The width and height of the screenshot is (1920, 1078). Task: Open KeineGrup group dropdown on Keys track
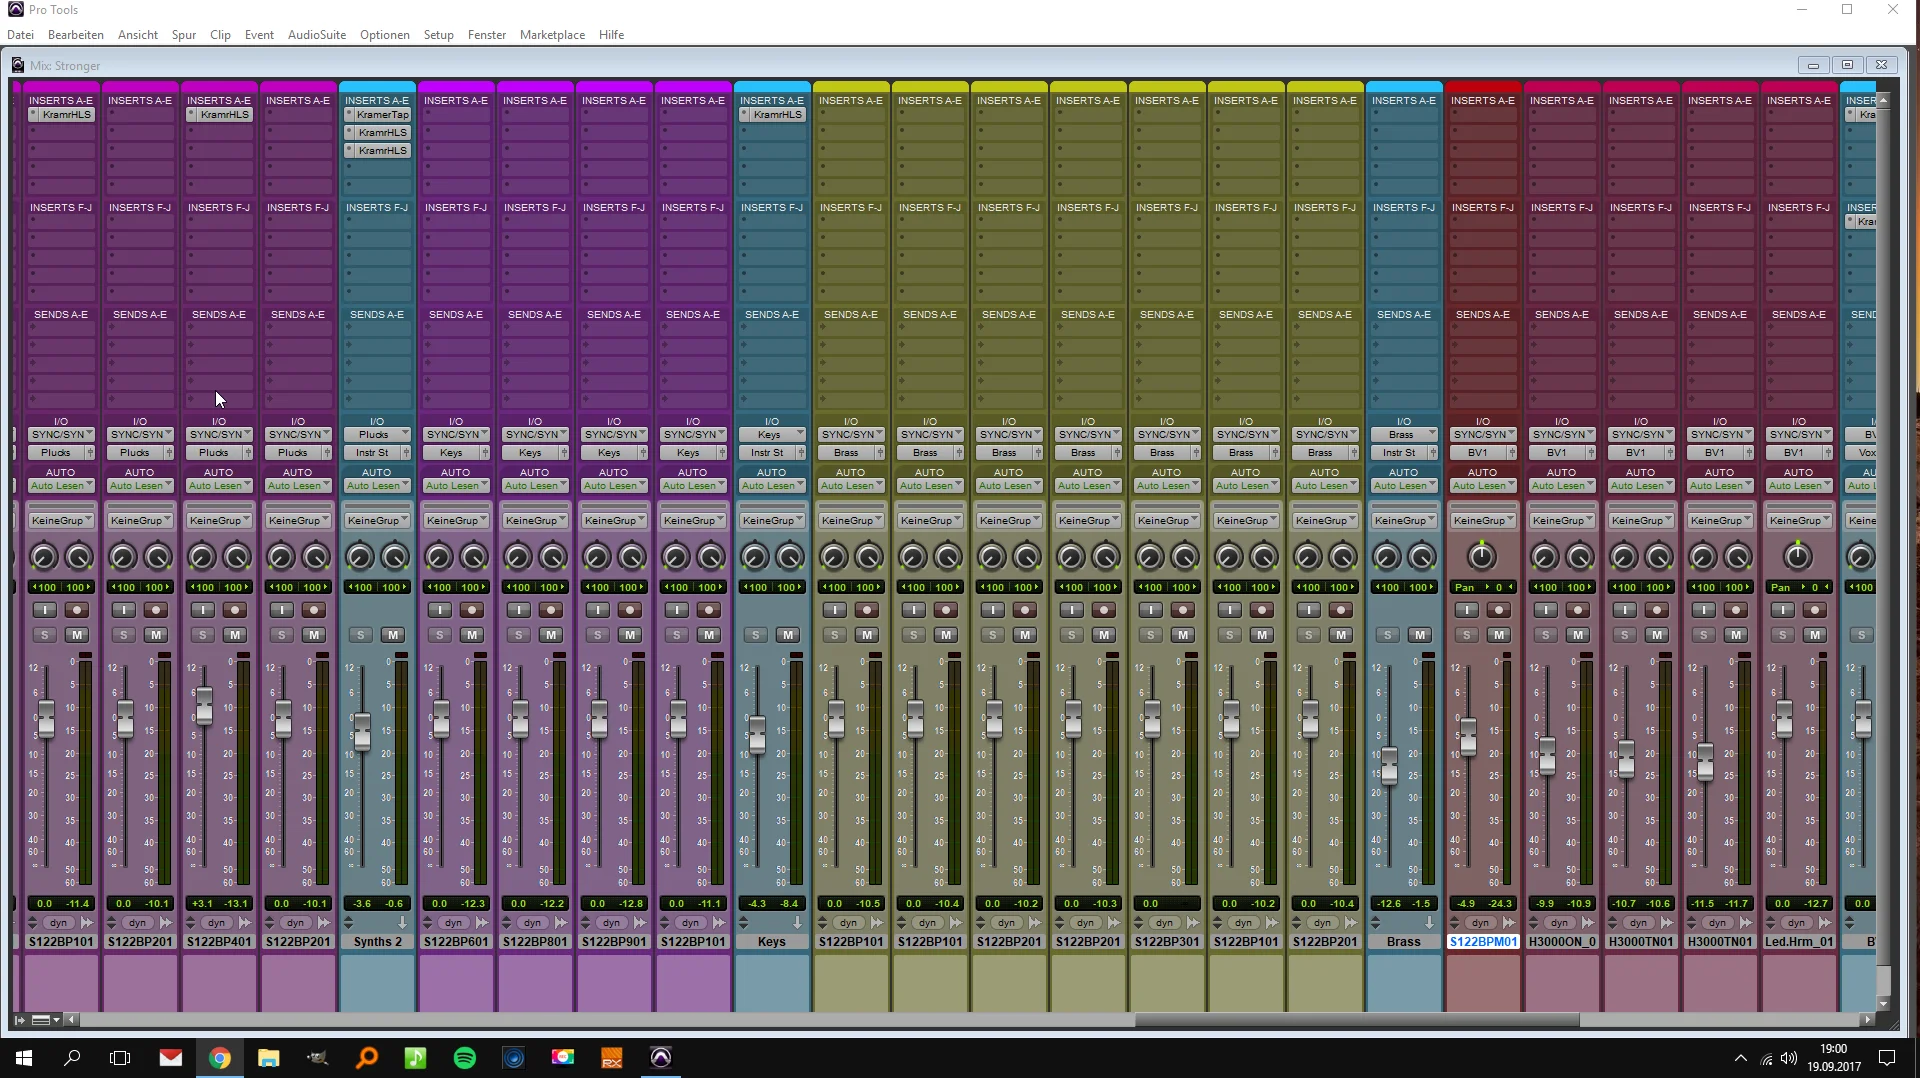click(772, 520)
